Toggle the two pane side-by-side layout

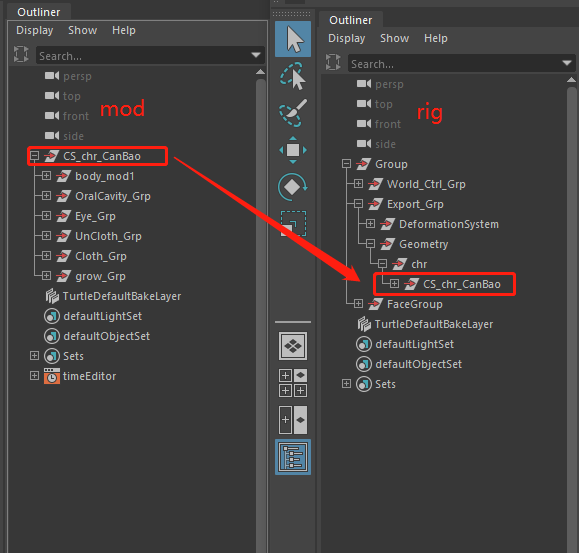[293, 420]
